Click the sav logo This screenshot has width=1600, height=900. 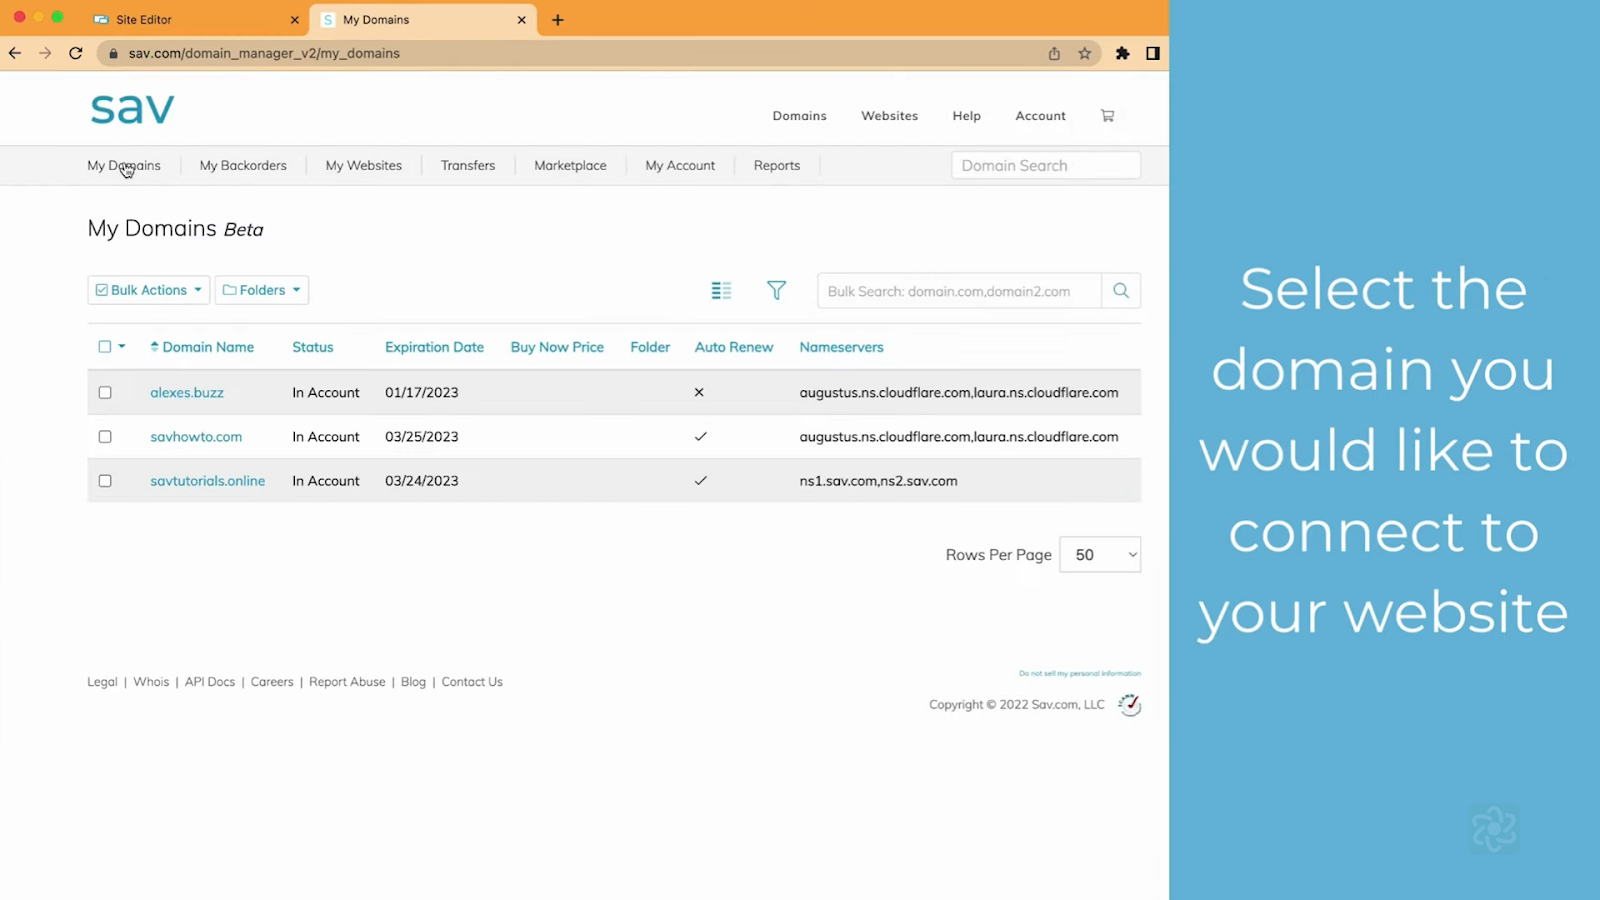132,109
